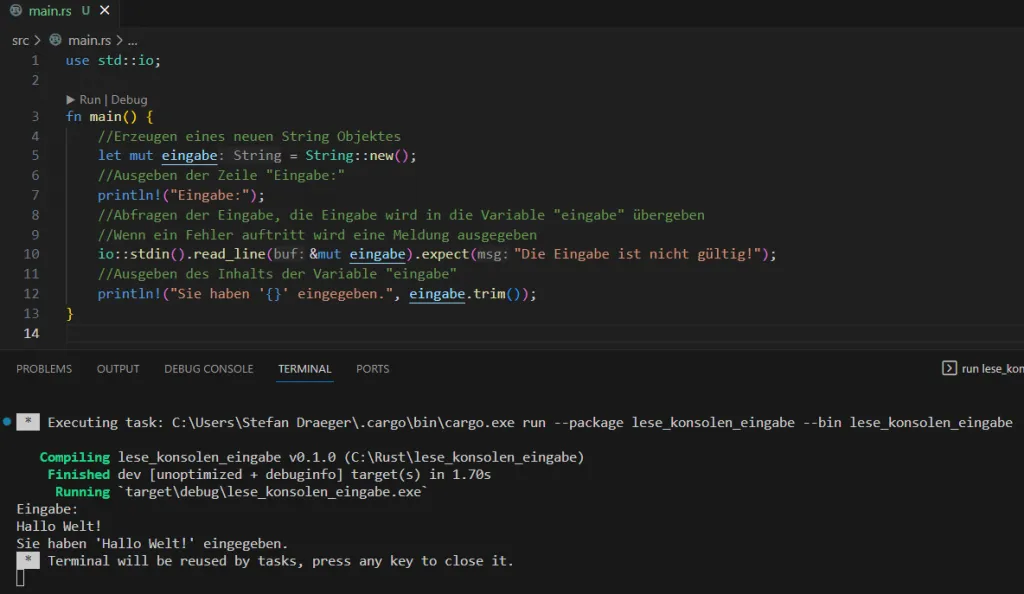The width and height of the screenshot is (1024, 594).
Task: Select the DEBUG CONSOLE tab
Action: coord(208,369)
